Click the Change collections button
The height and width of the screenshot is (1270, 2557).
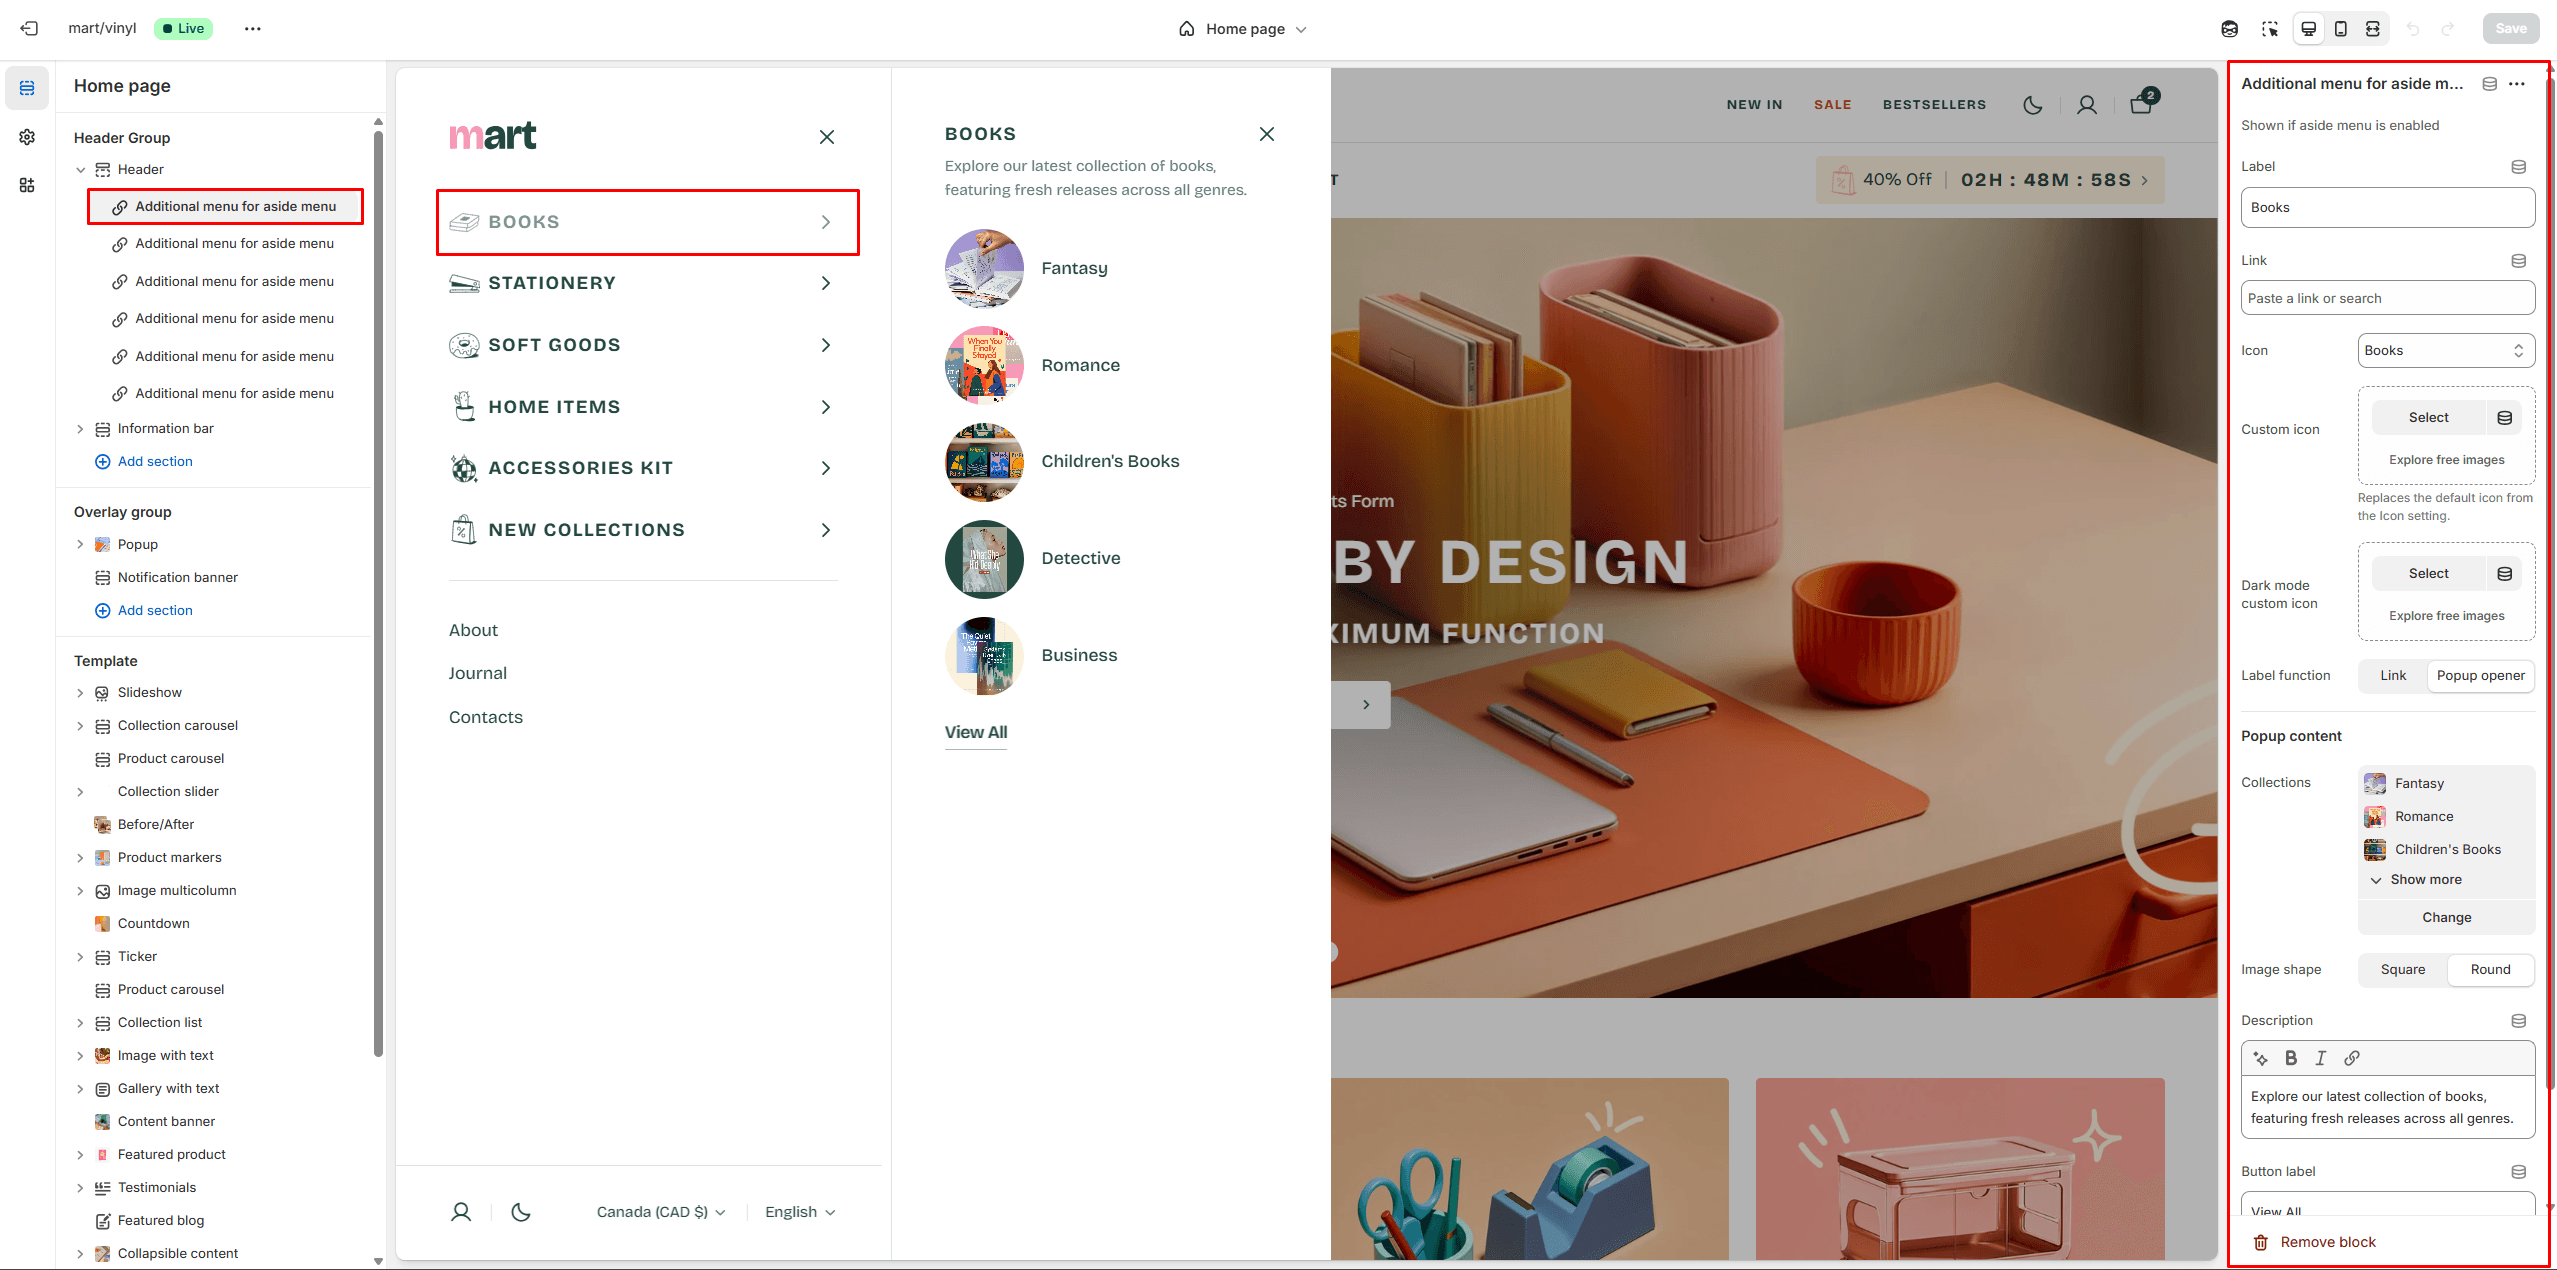coord(2445,918)
